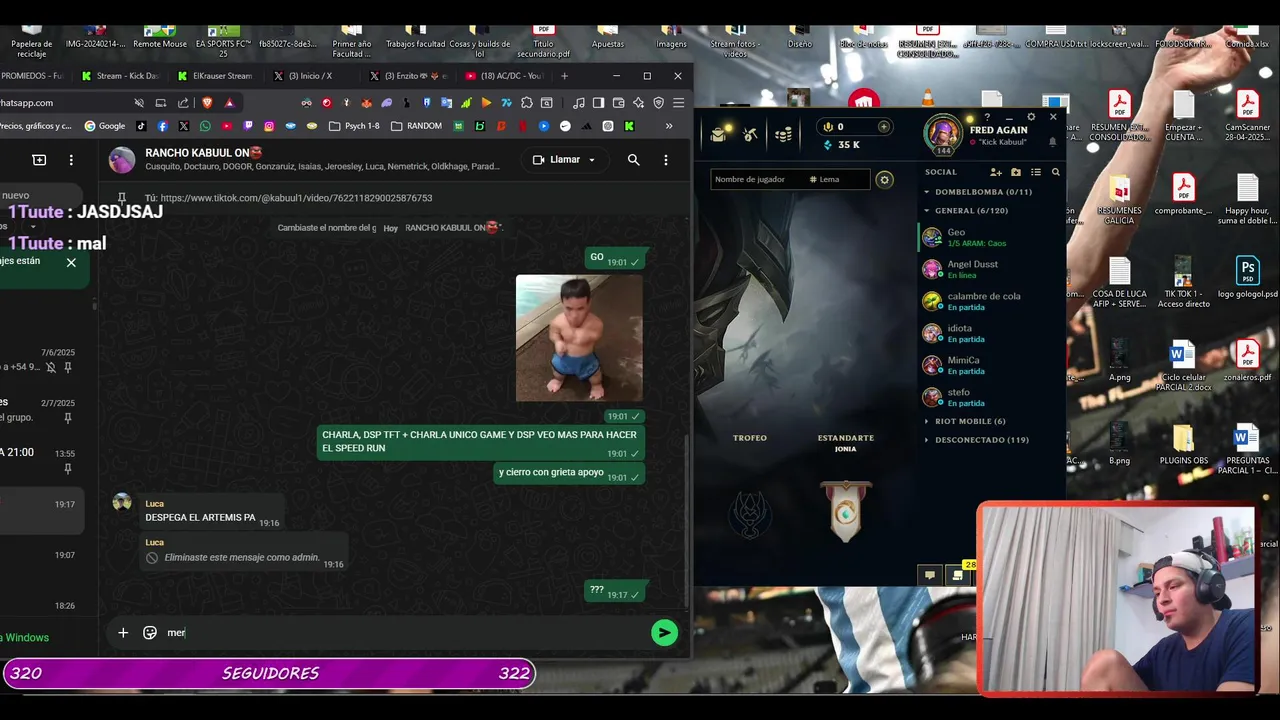Screen dimensions: 1280x720
Task: Show more bookmarks with chevron
Action: tap(669, 126)
